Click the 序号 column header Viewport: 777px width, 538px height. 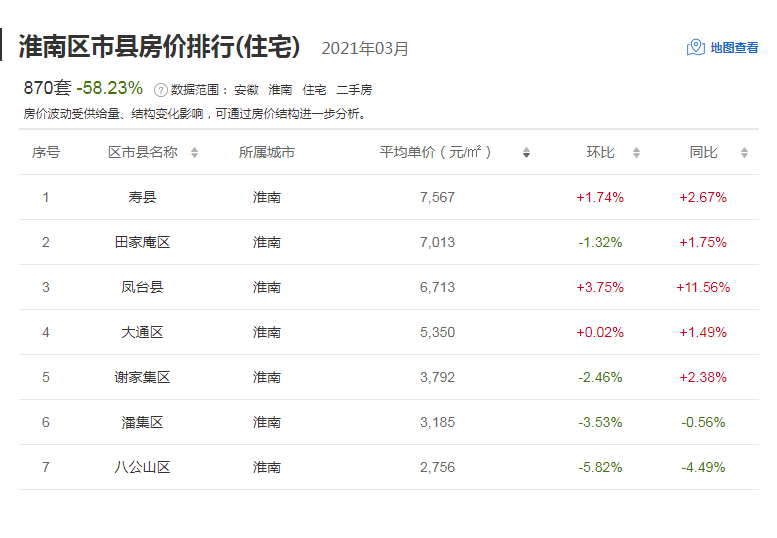click(46, 152)
